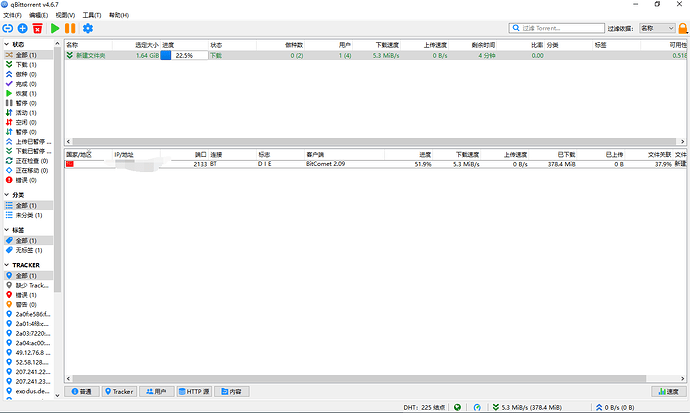This screenshot has height=413, width=690.
Task: Click the orange lock icon
Action: (x=681, y=29)
